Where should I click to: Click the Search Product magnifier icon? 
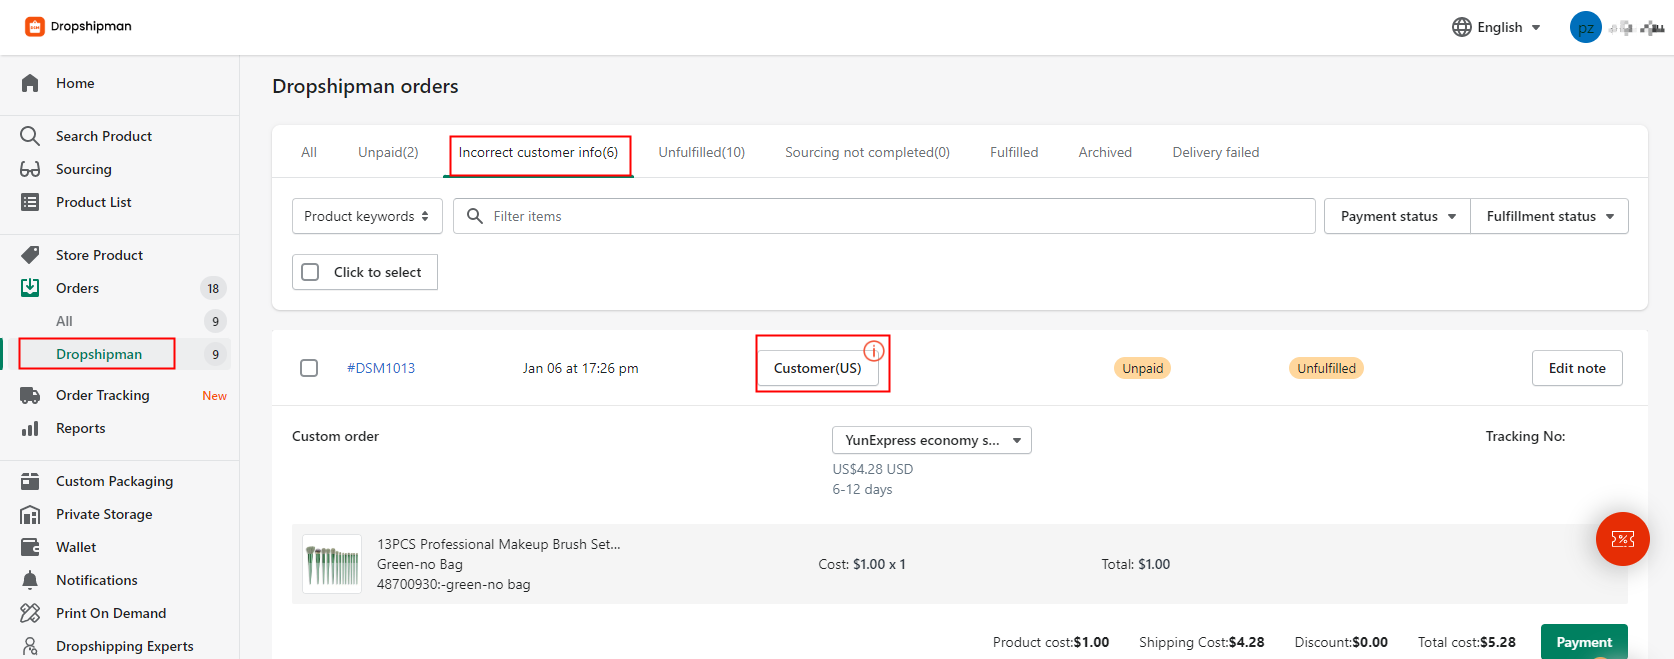coord(30,136)
